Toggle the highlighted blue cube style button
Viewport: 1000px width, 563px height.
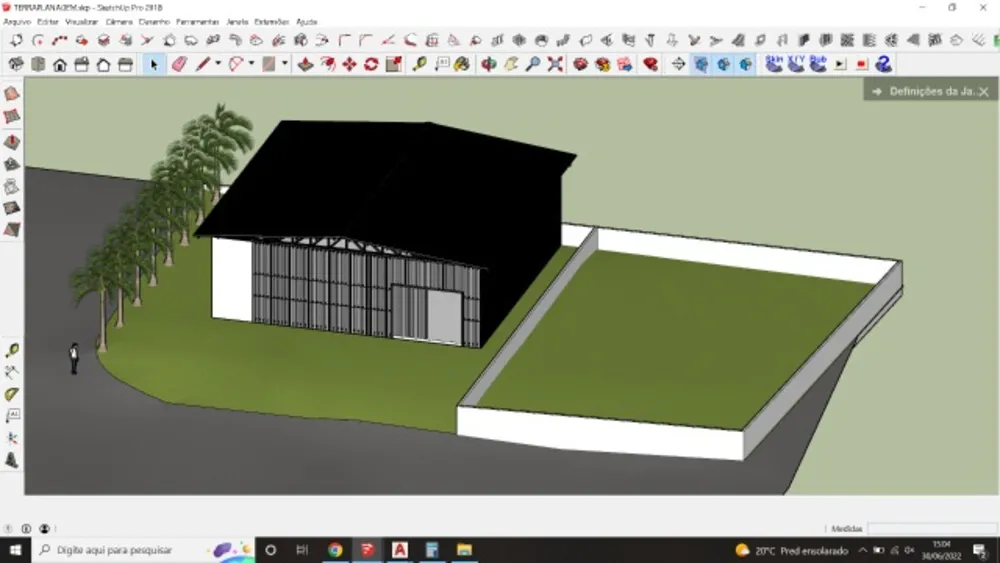tap(701, 64)
